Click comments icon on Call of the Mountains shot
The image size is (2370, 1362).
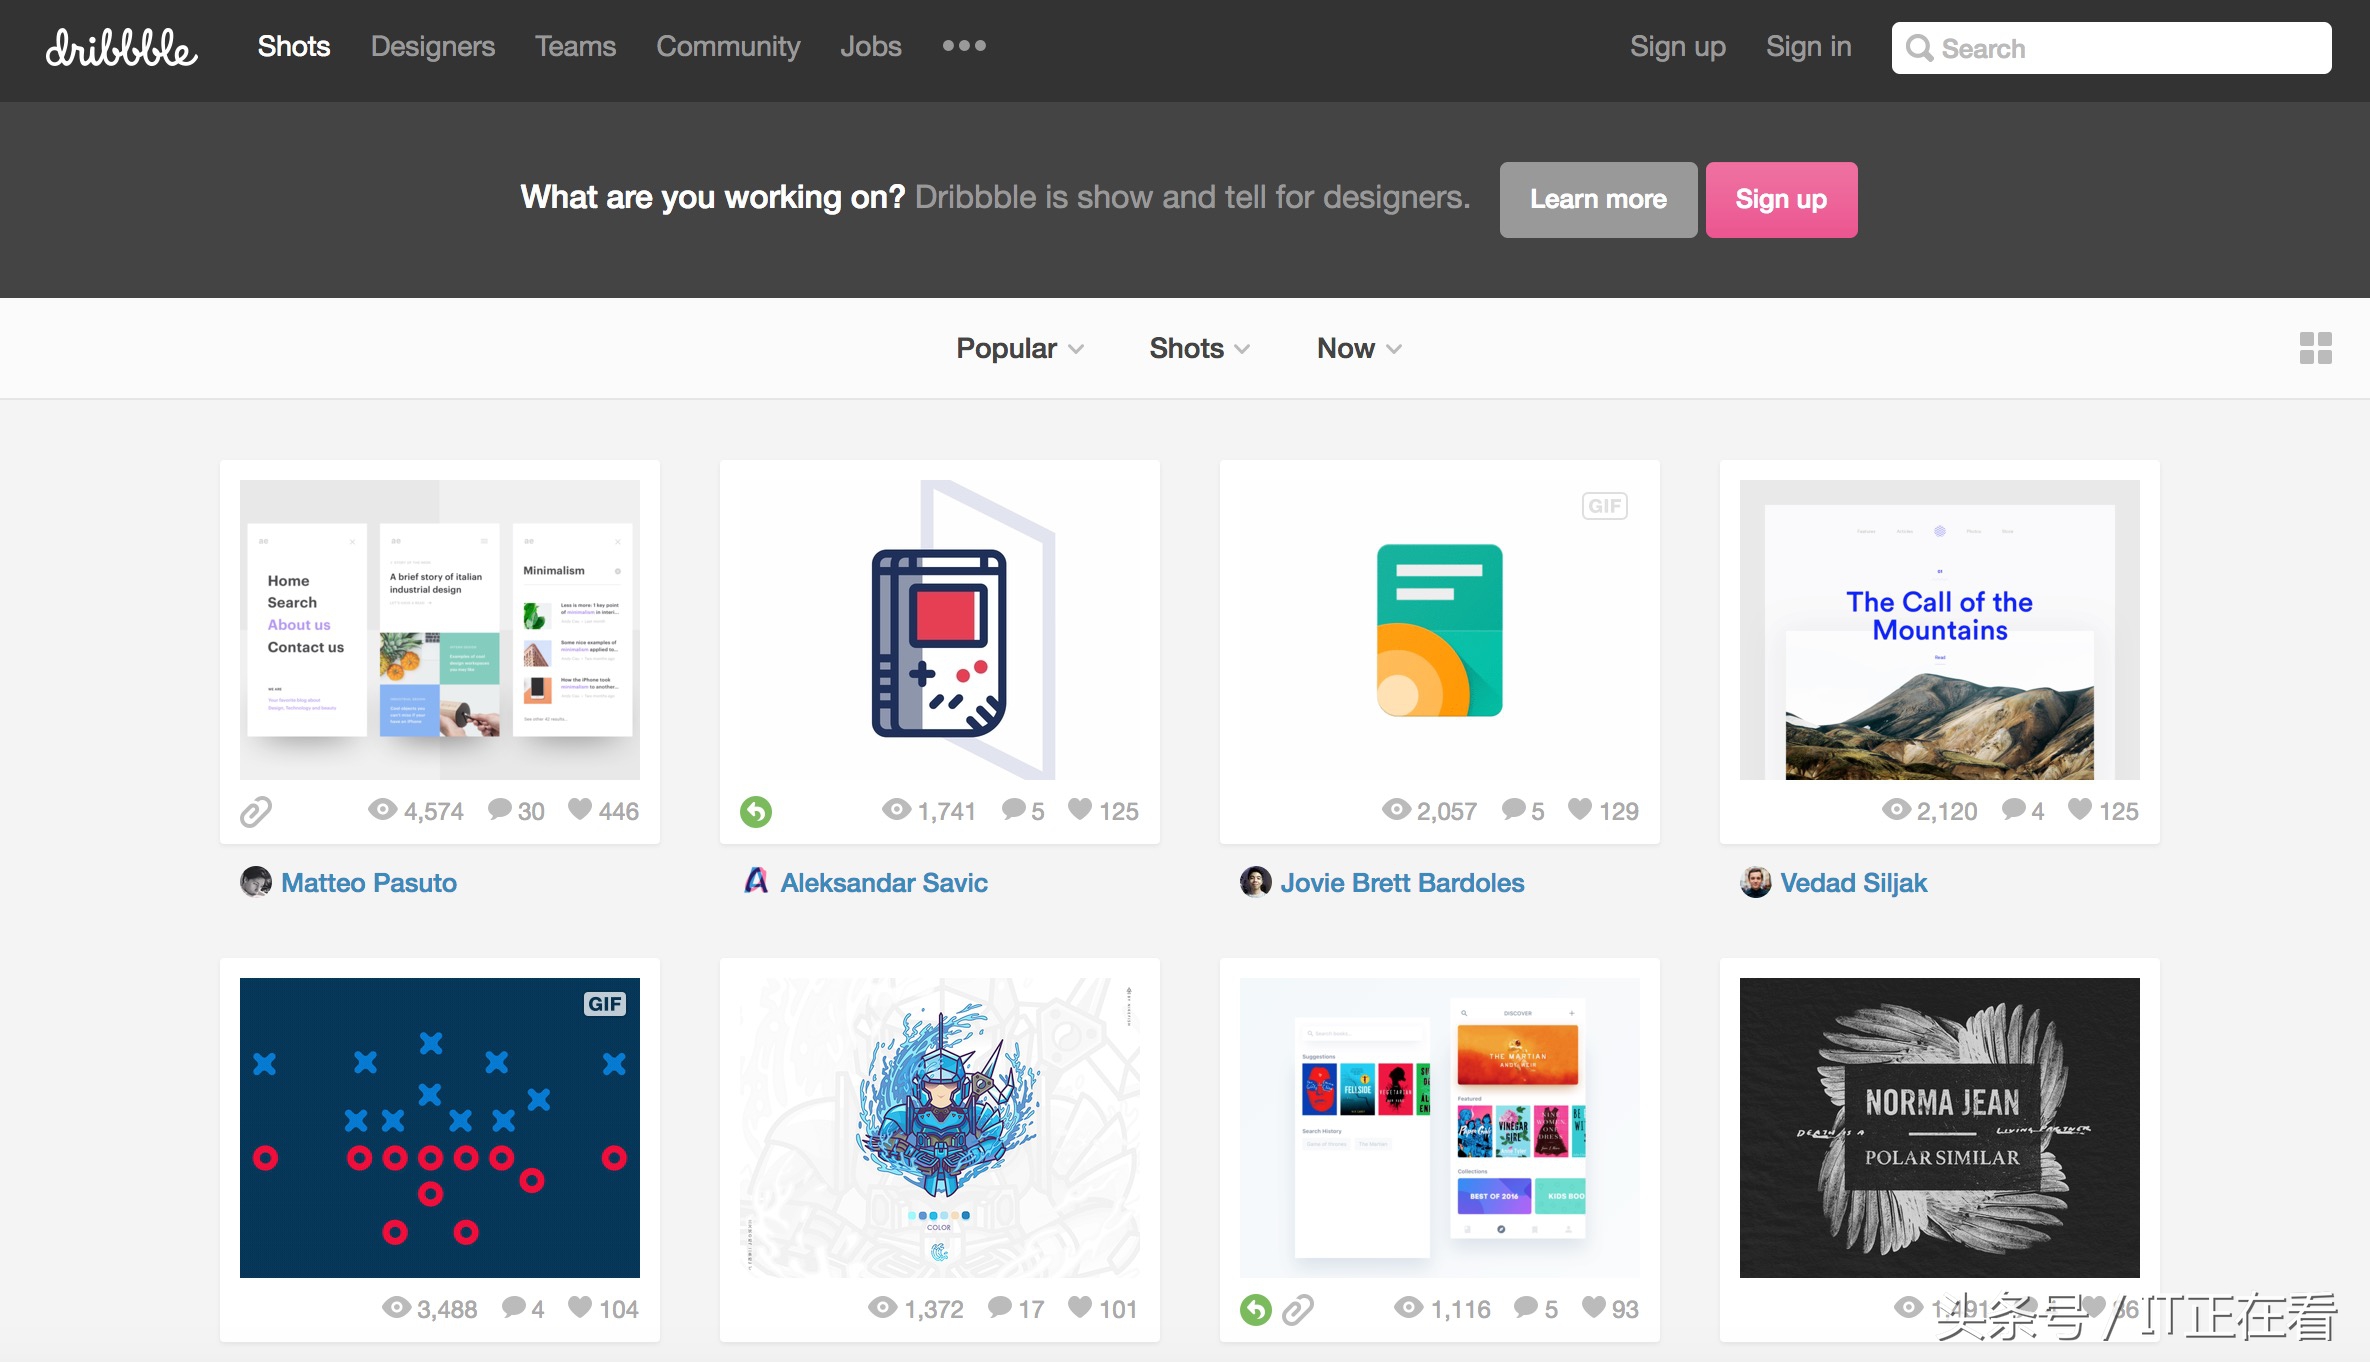(2013, 809)
